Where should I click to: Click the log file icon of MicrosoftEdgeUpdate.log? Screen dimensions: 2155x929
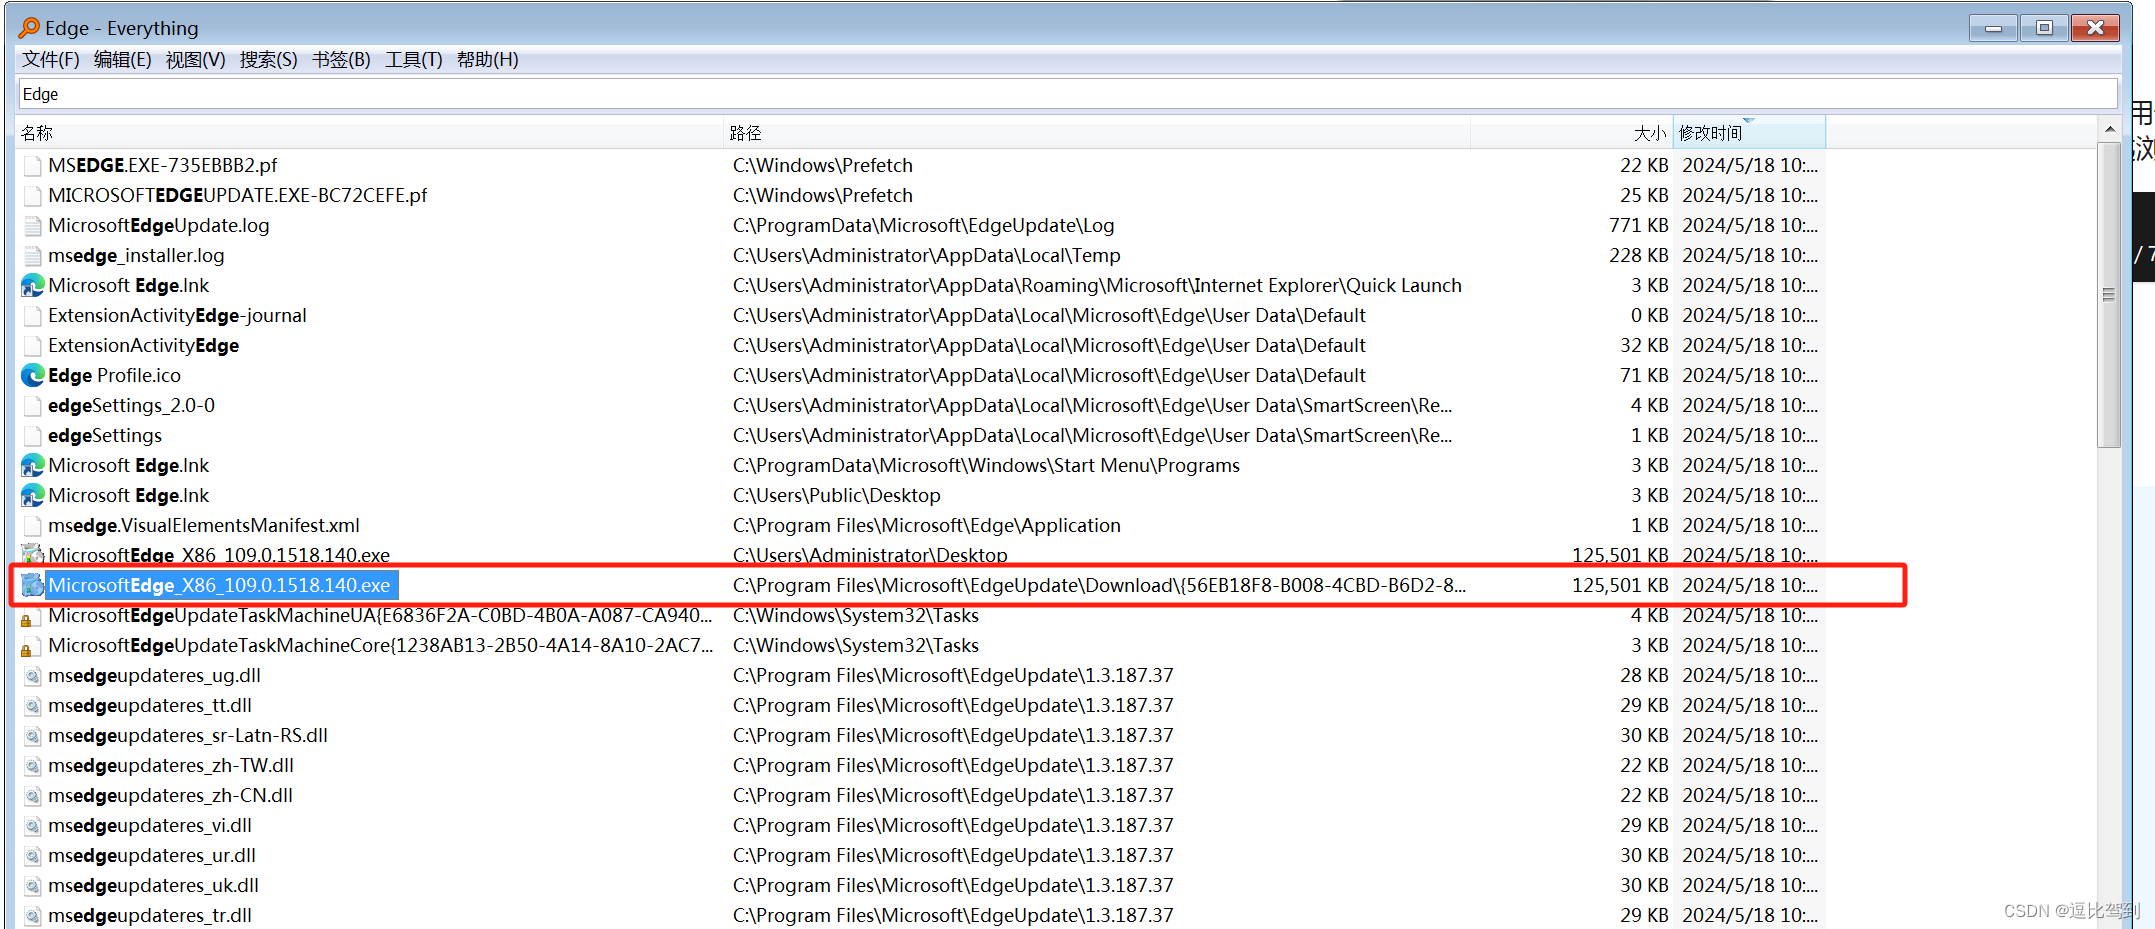(x=33, y=226)
